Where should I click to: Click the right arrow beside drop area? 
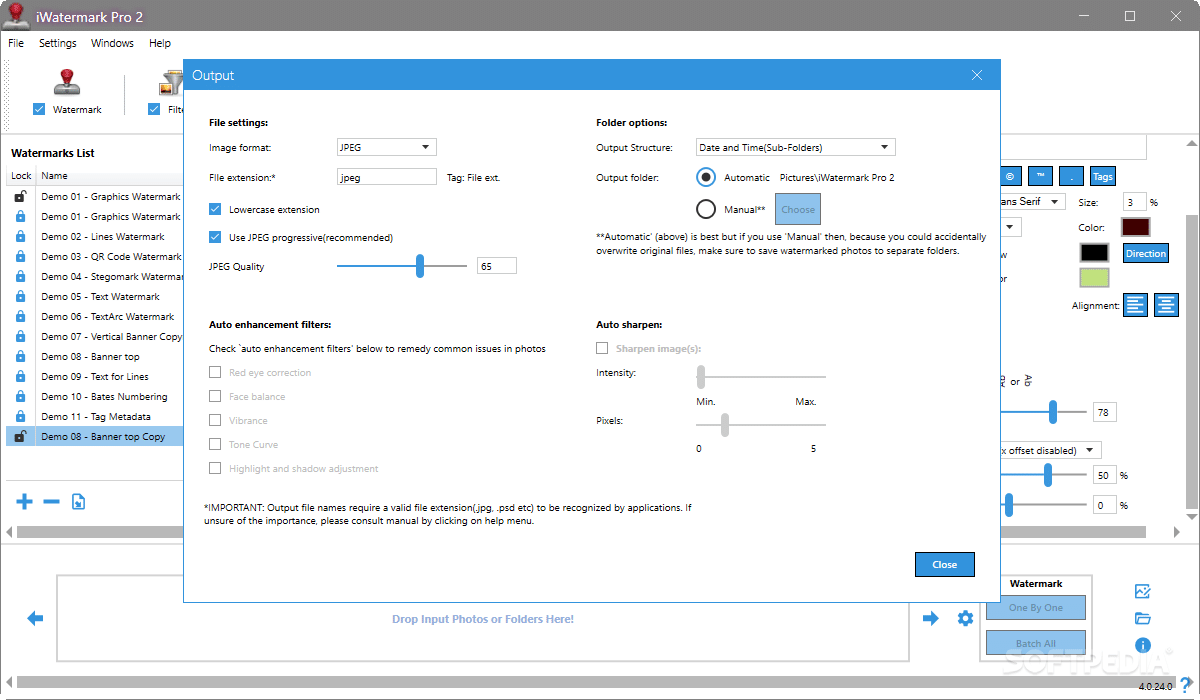931,619
